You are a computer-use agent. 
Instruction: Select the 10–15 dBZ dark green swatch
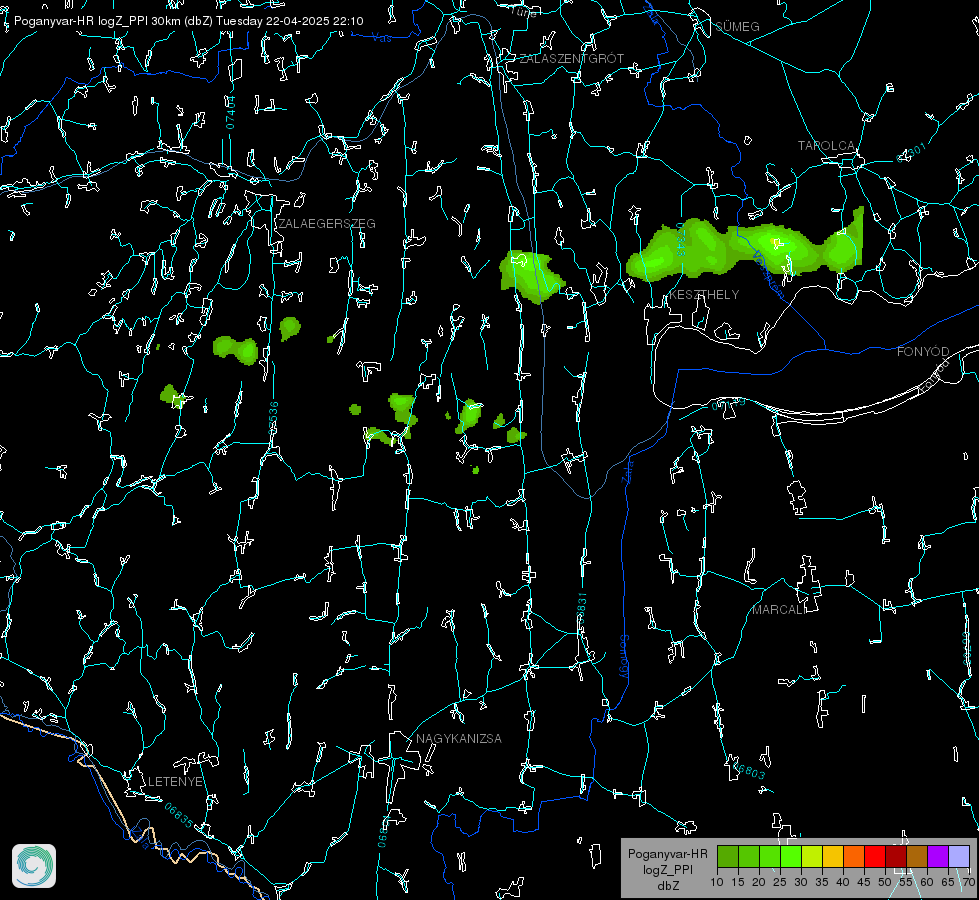728,856
